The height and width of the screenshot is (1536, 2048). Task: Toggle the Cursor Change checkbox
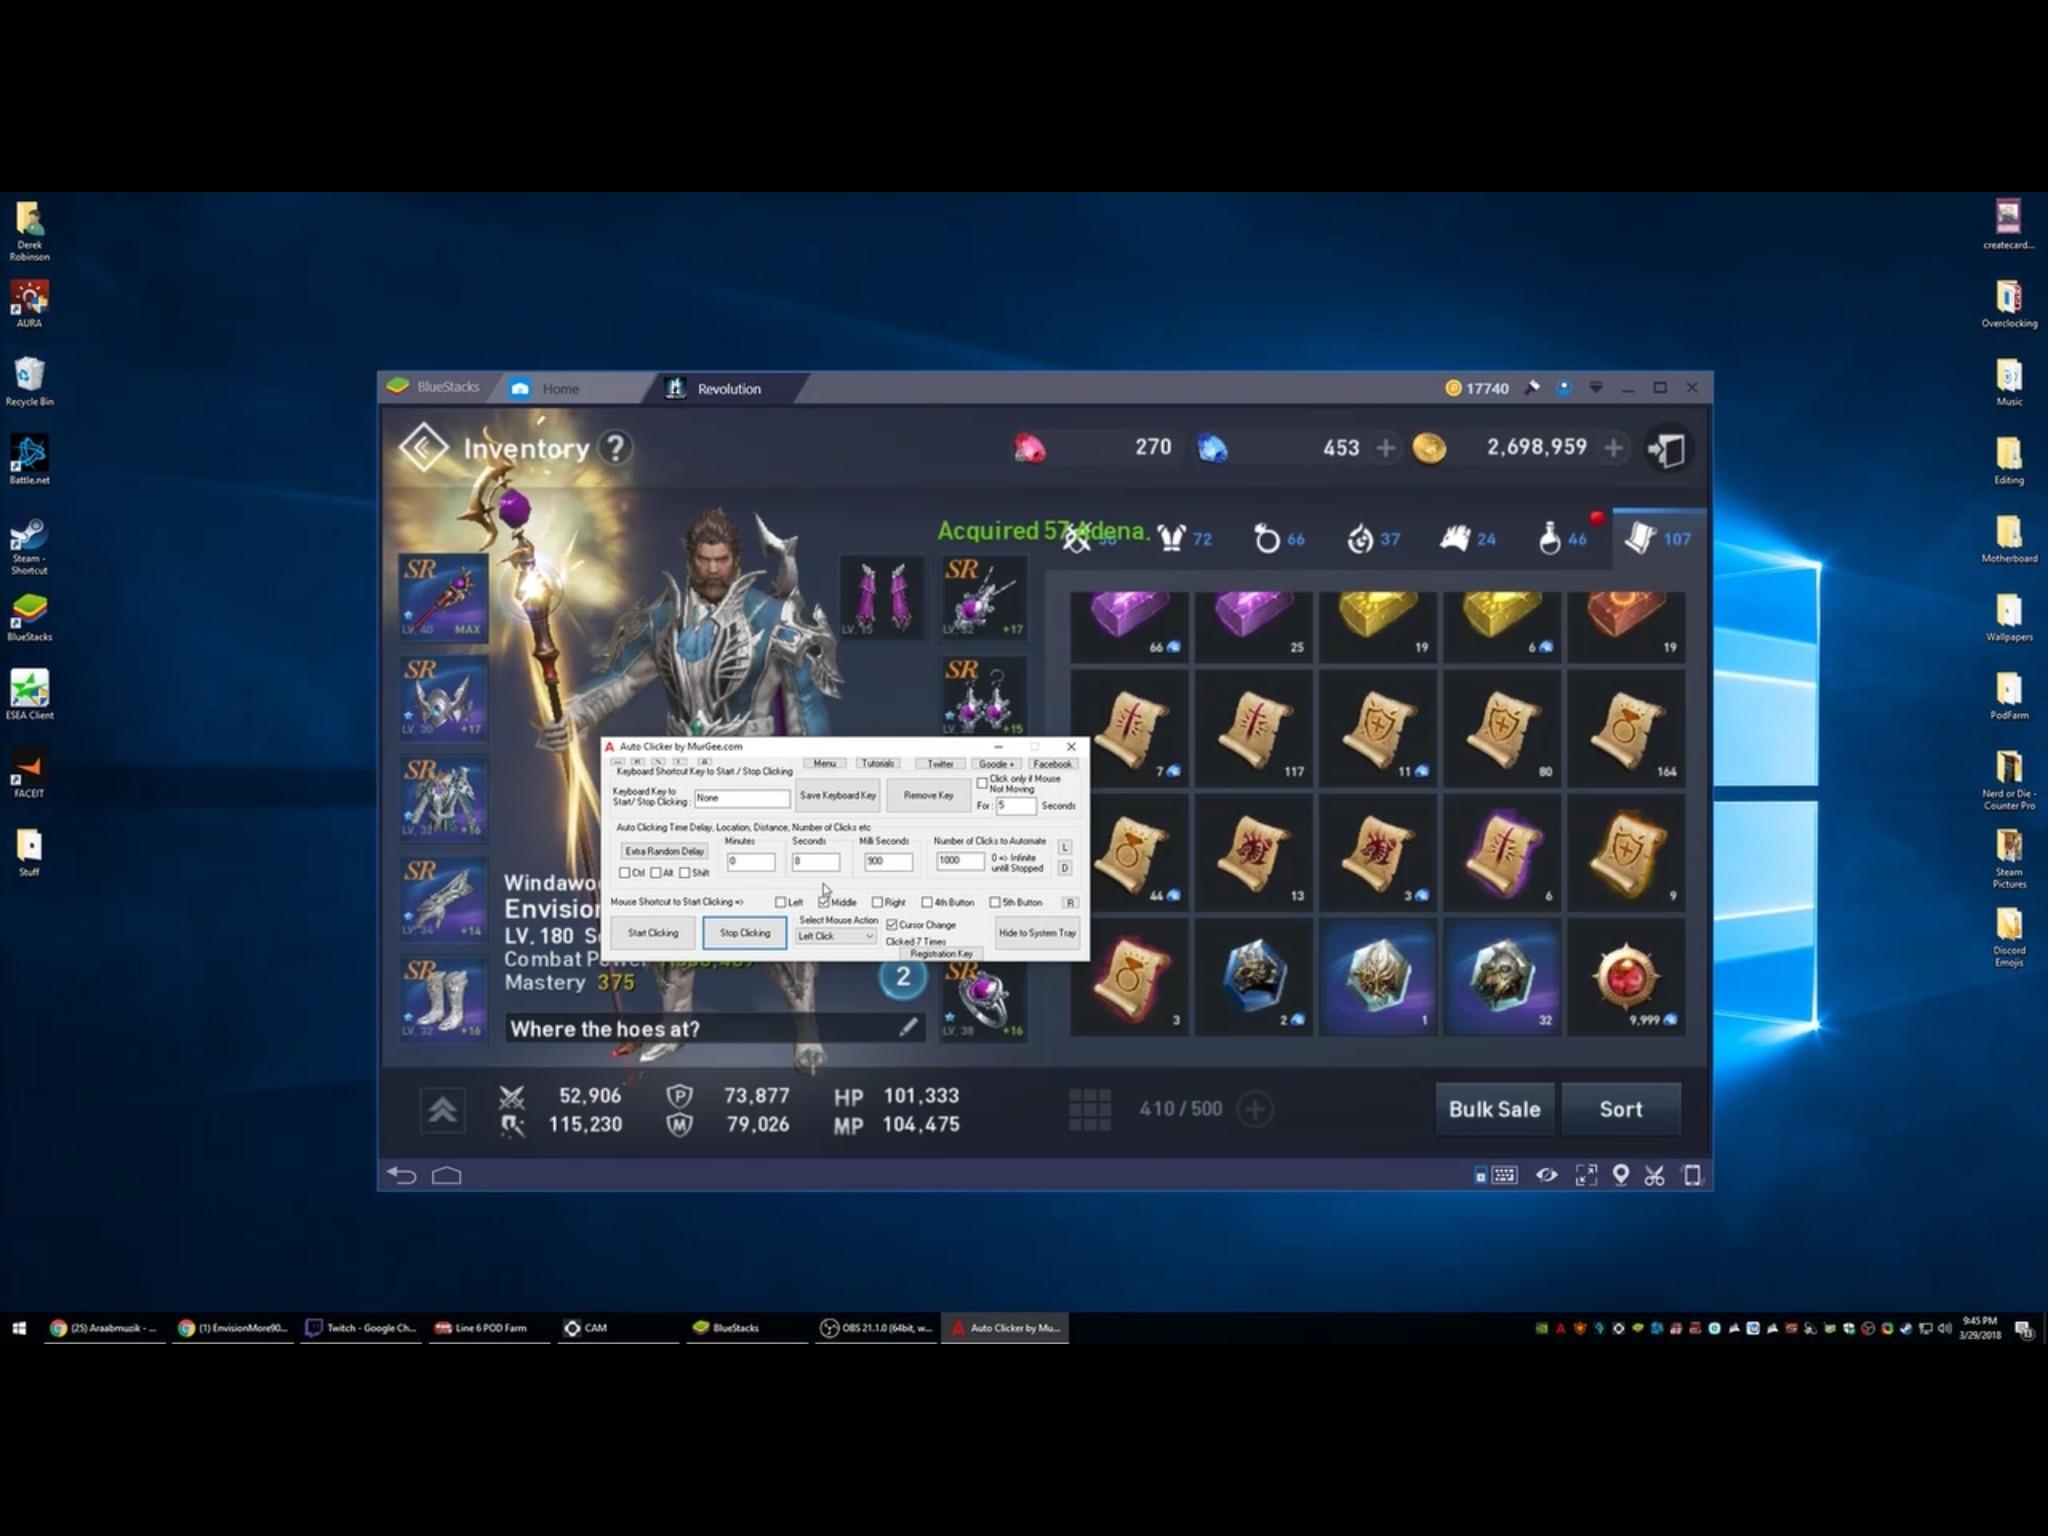(892, 925)
